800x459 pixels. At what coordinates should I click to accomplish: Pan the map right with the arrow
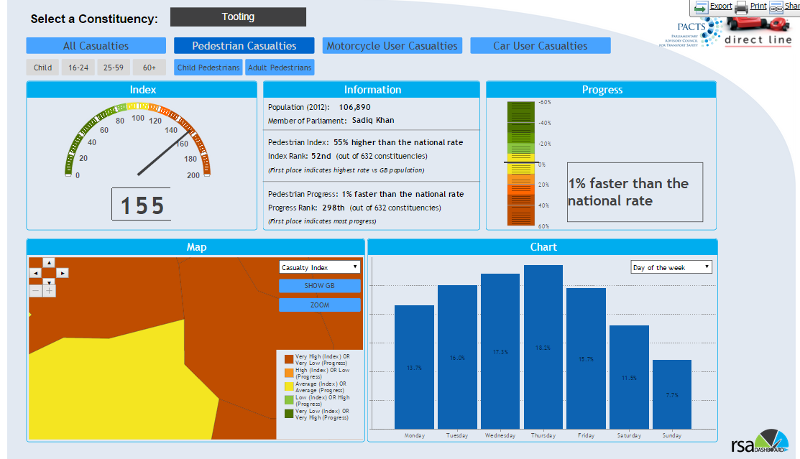62,273
